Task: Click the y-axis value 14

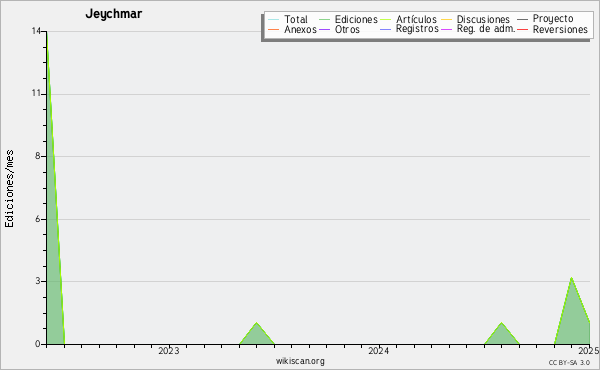Action: 36,31
